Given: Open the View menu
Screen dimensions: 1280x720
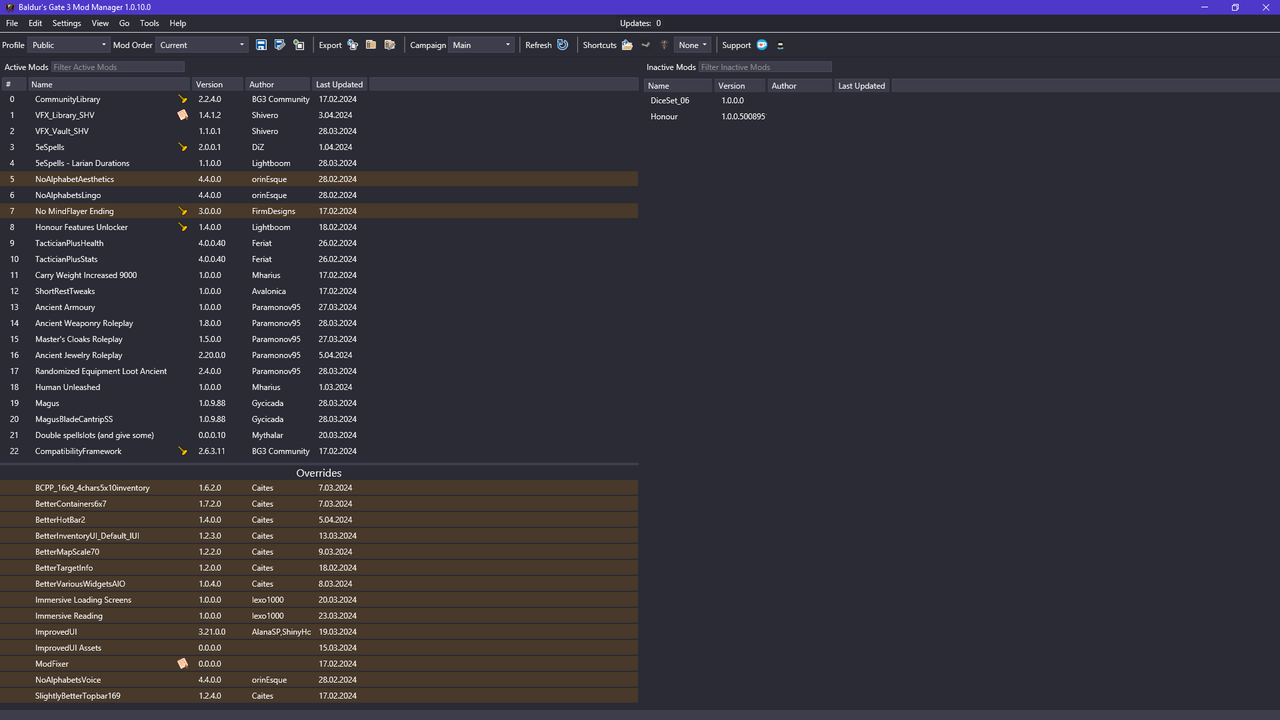Looking at the screenshot, I should pyautogui.click(x=100, y=23).
